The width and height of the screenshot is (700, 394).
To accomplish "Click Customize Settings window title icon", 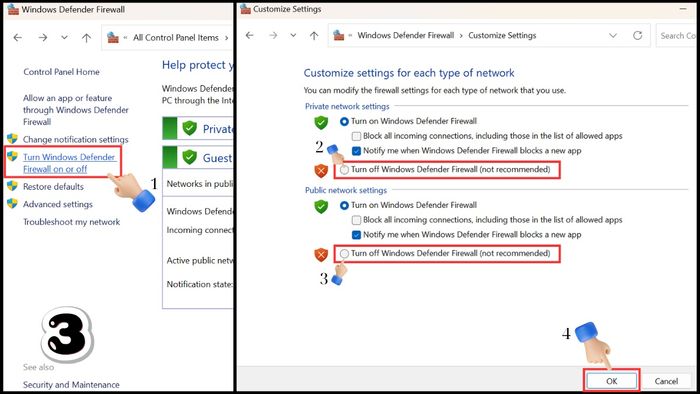I will (x=246, y=9).
